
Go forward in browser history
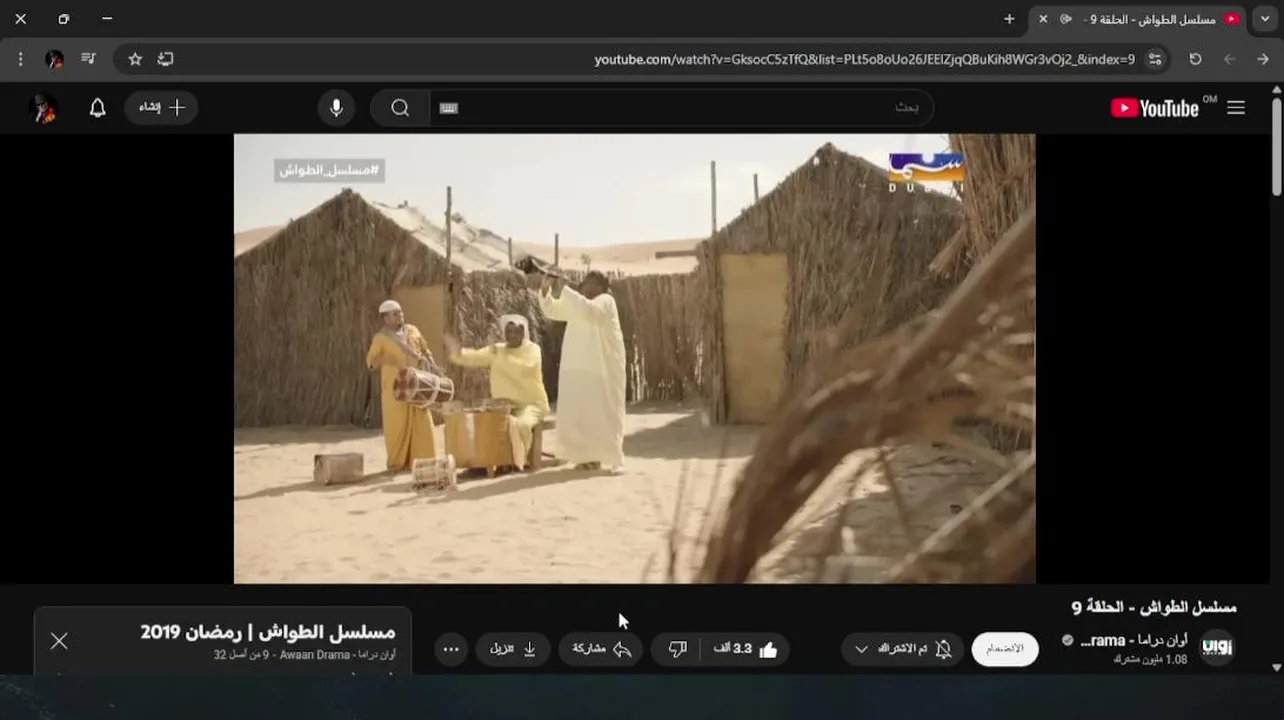1229,59
